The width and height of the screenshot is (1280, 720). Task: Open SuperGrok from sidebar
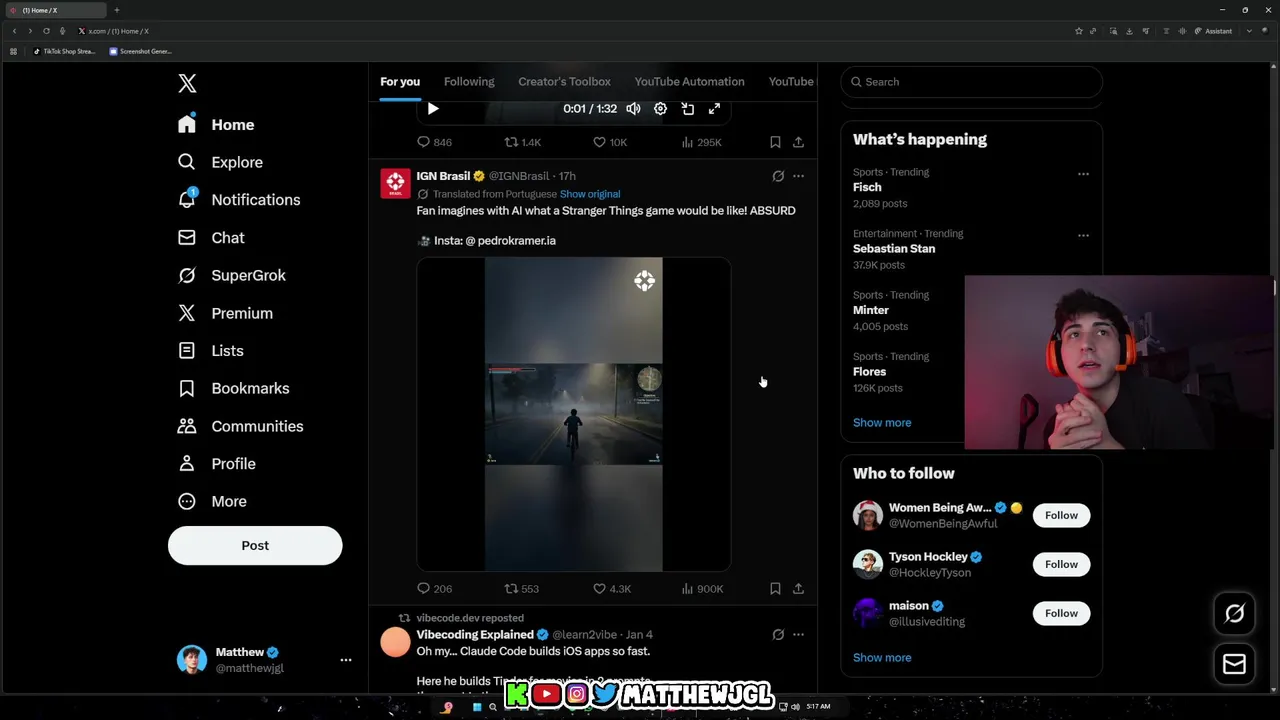[x=231, y=275]
